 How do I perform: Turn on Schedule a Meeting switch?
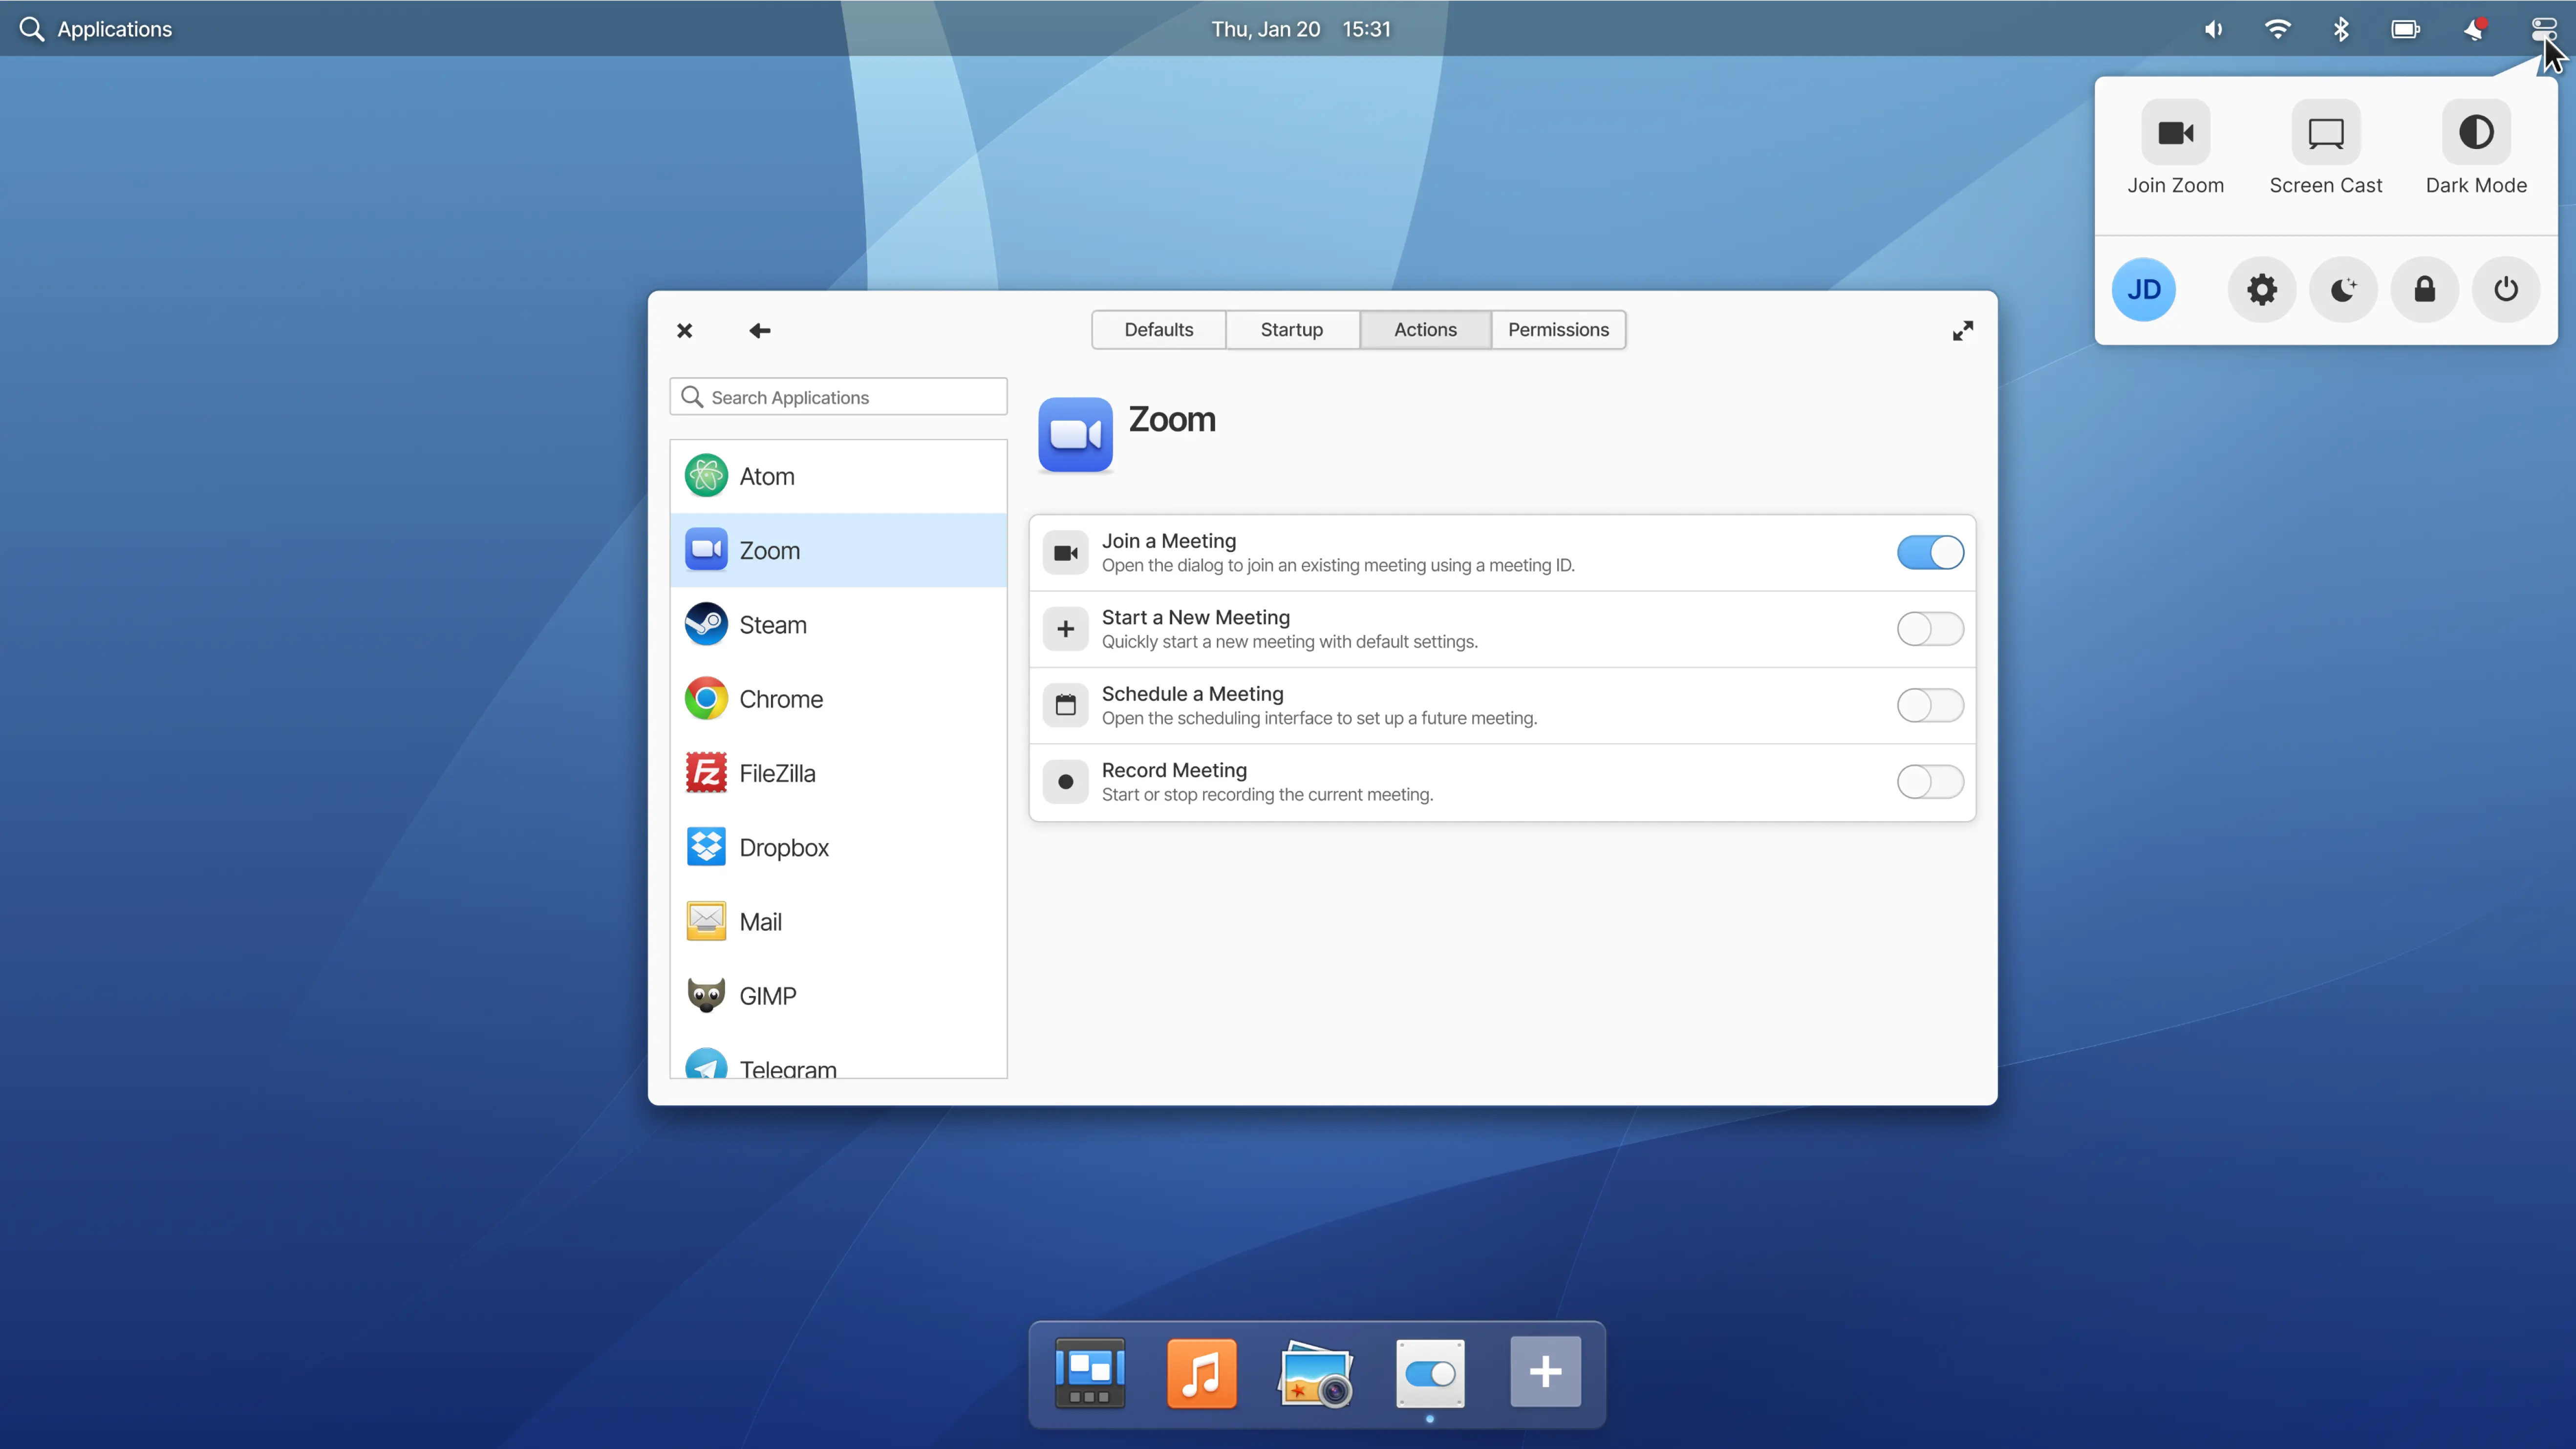pyautogui.click(x=1929, y=705)
